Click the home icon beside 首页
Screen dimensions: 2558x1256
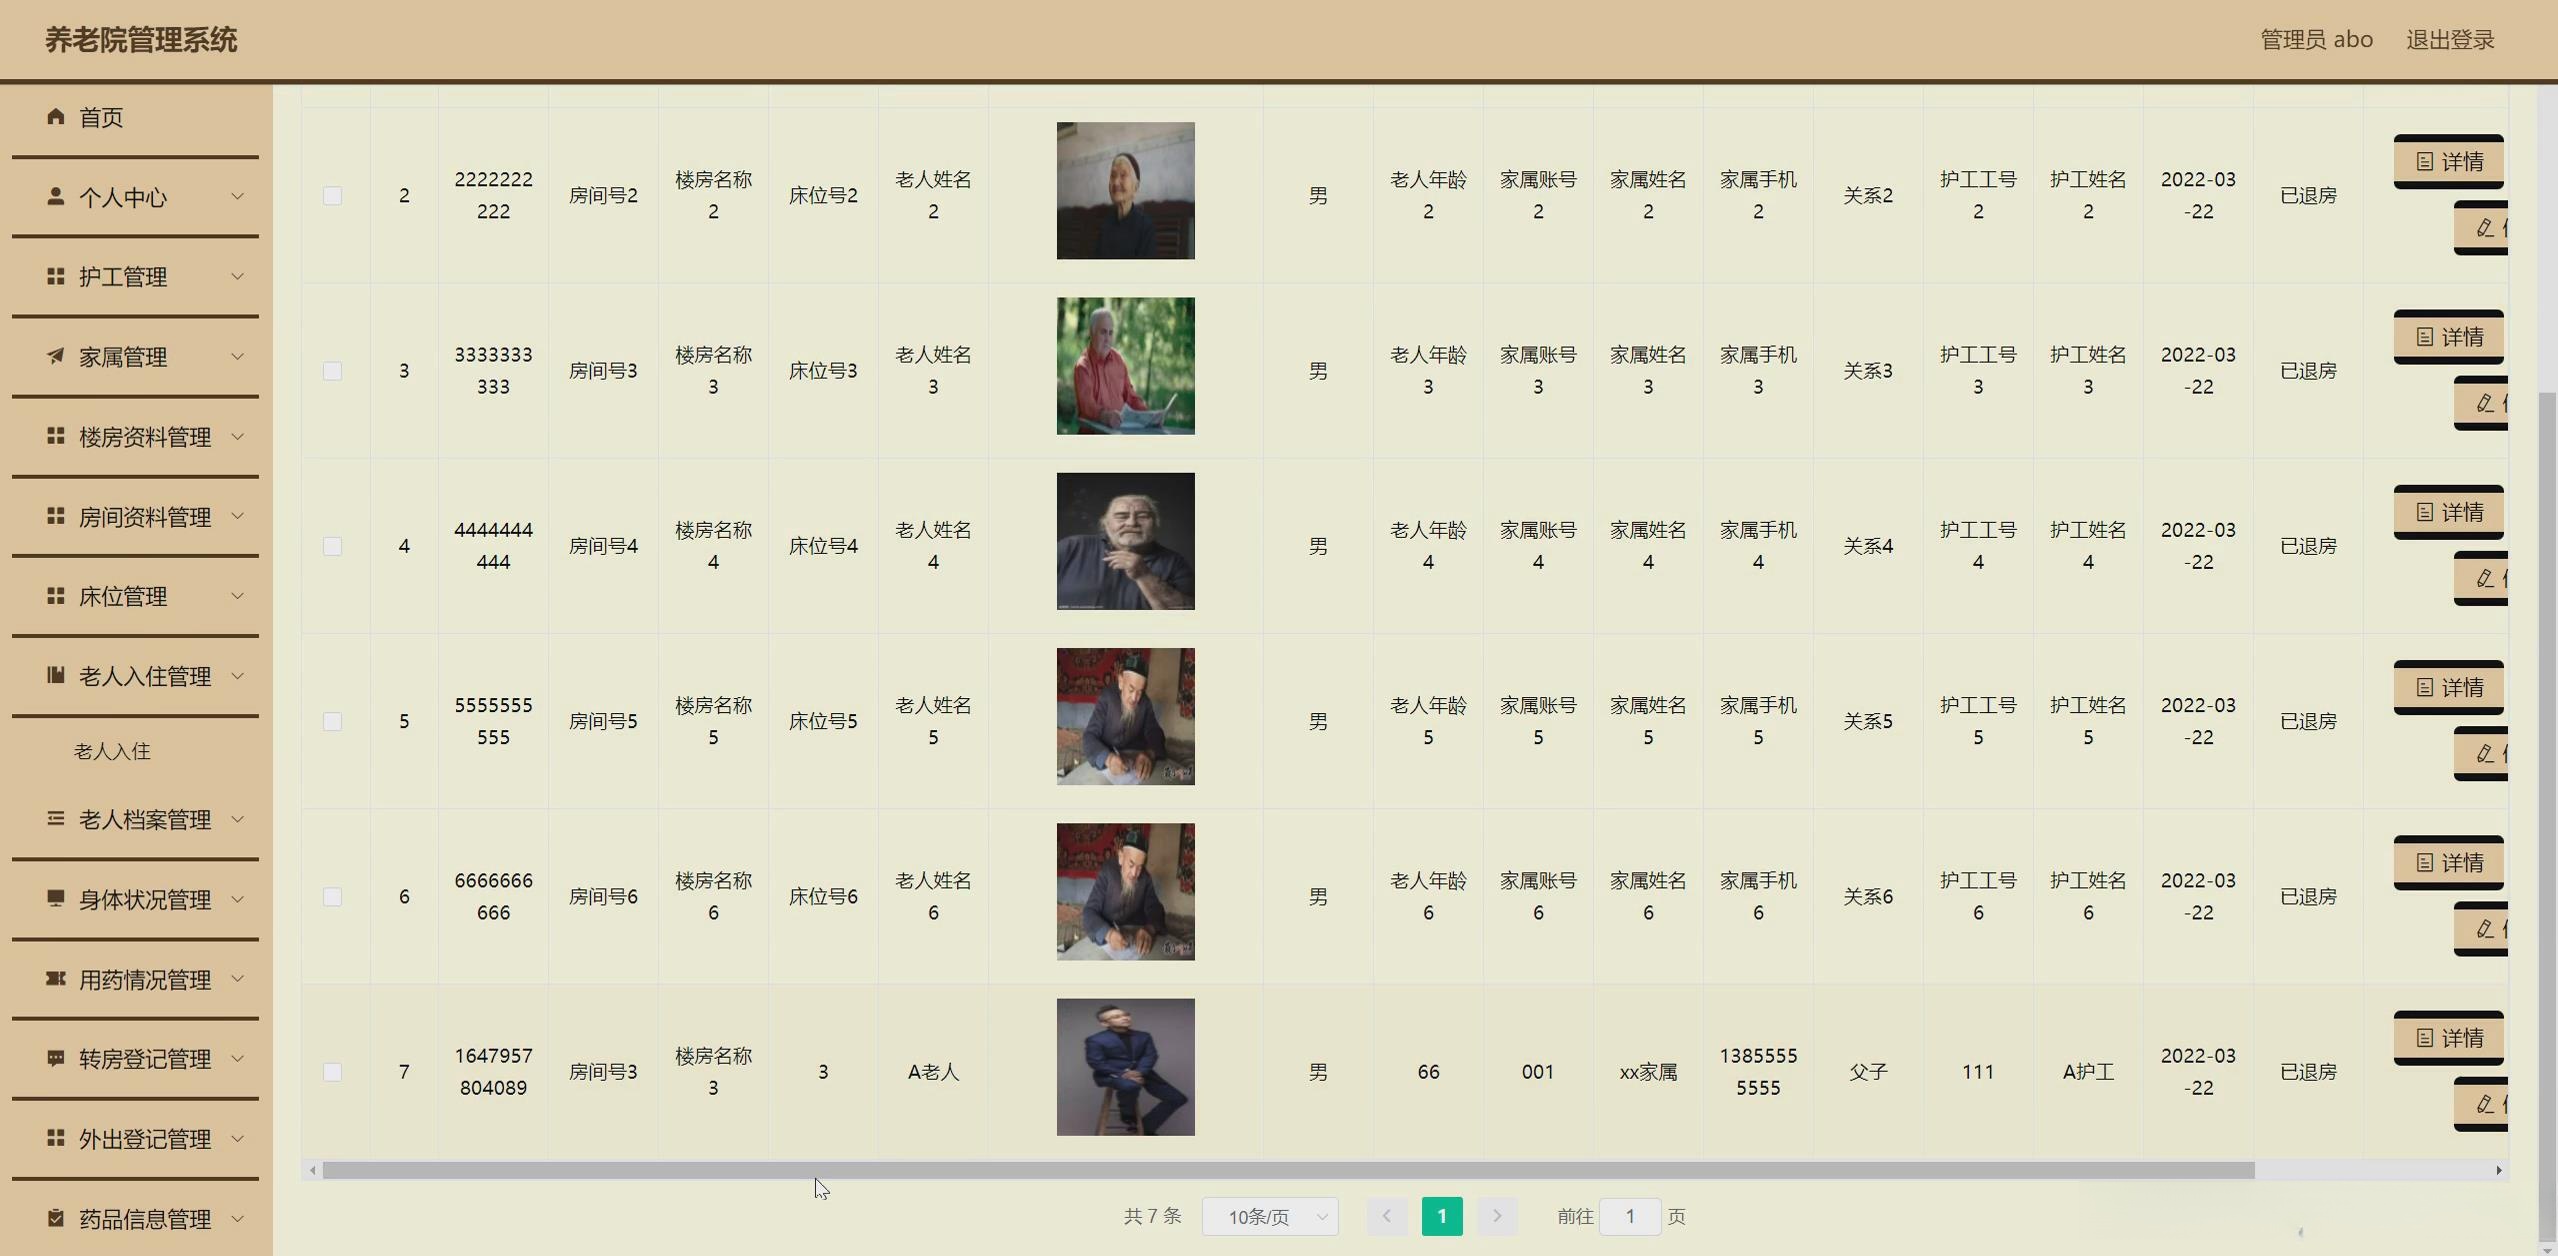pos(56,117)
